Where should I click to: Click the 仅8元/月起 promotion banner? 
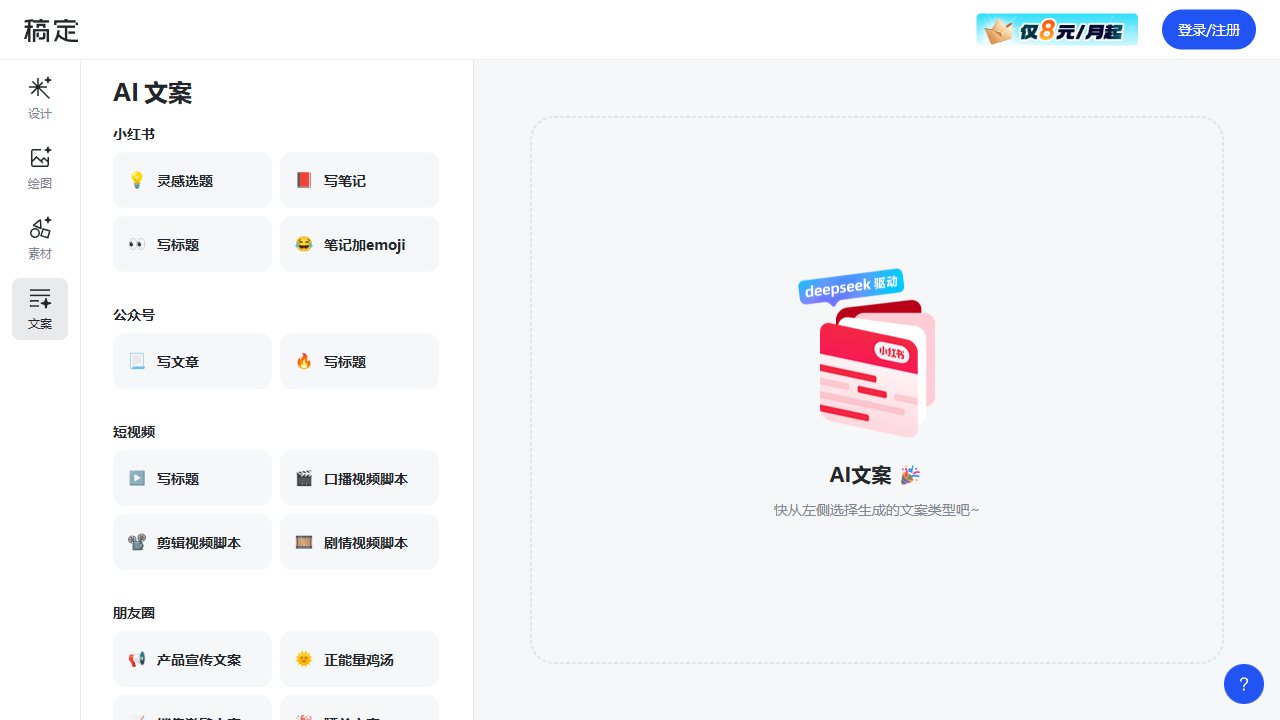click(1056, 30)
